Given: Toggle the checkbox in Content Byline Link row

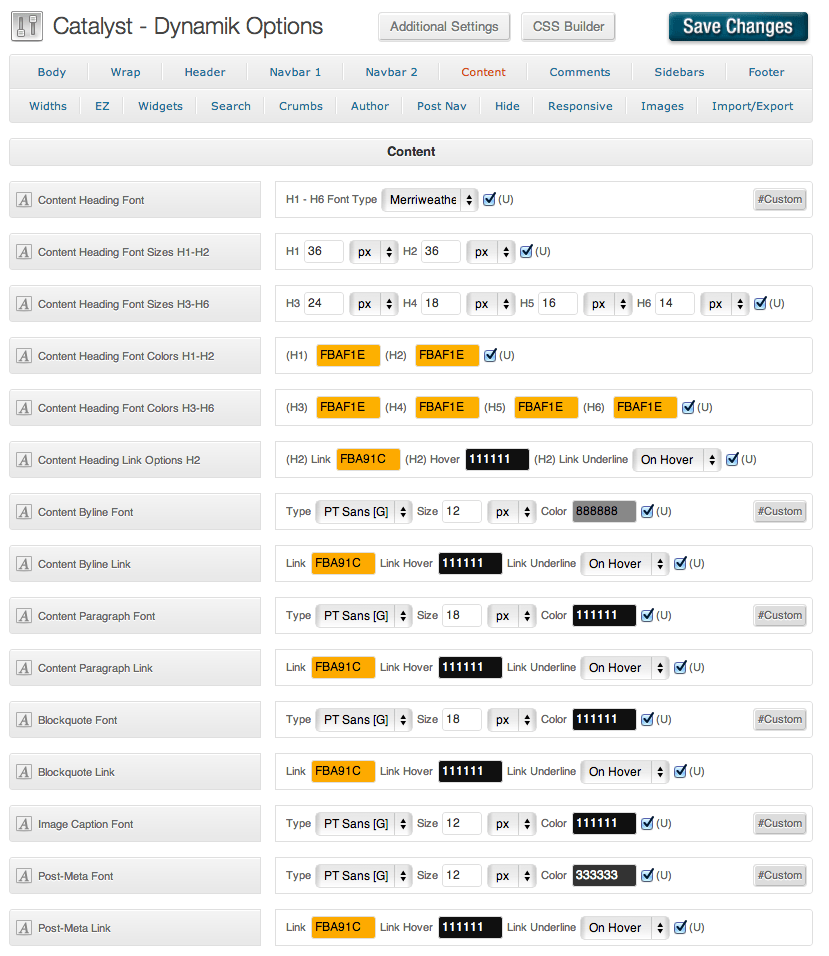Looking at the screenshot, I should pos(680,563).
